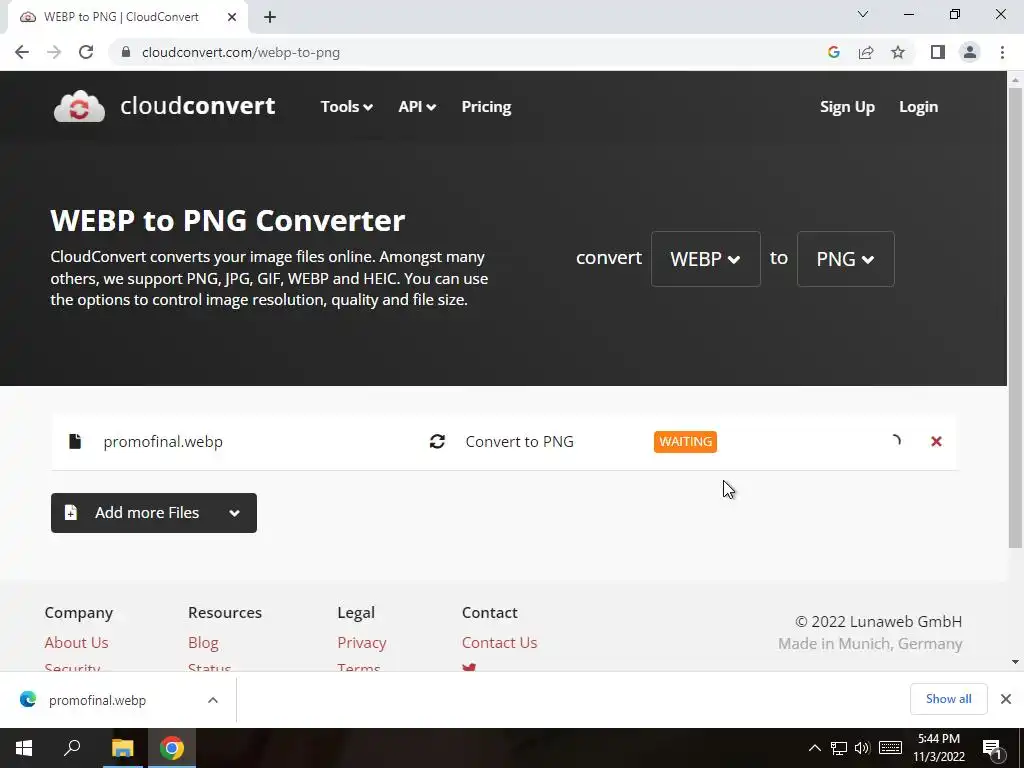Click the padlock site info icon

click(x=126, y=52)
